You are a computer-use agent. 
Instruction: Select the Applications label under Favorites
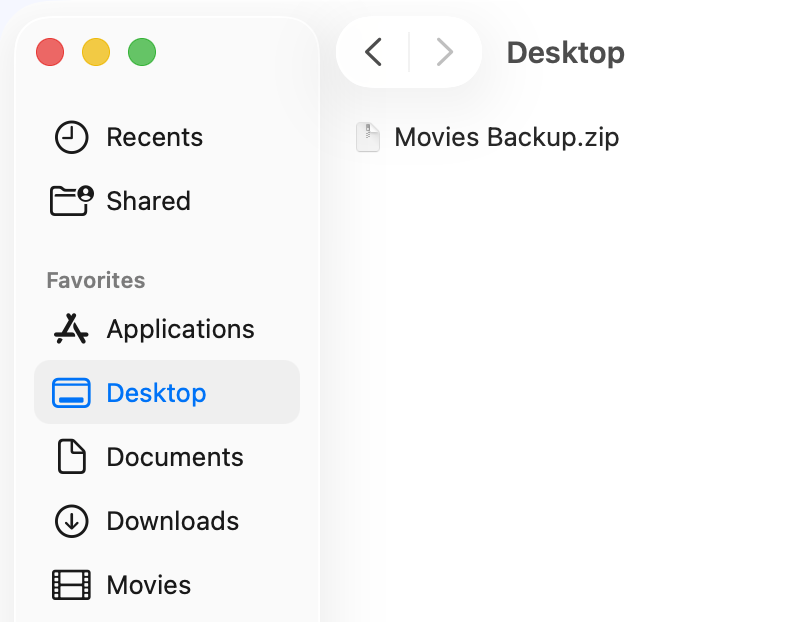[180, 329]
